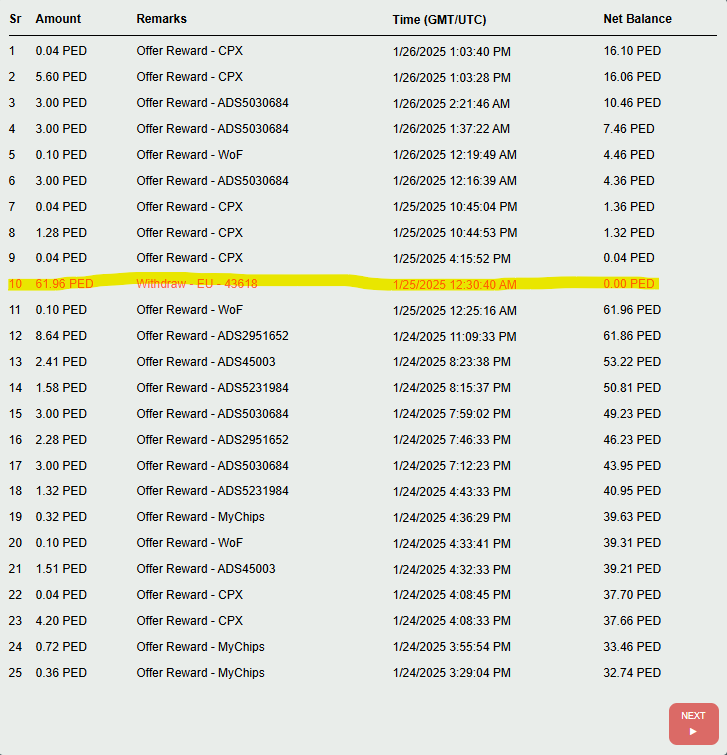Click the 46.23 PED net balance
This screenshot has width=727, height=755.
click(632, 440)
